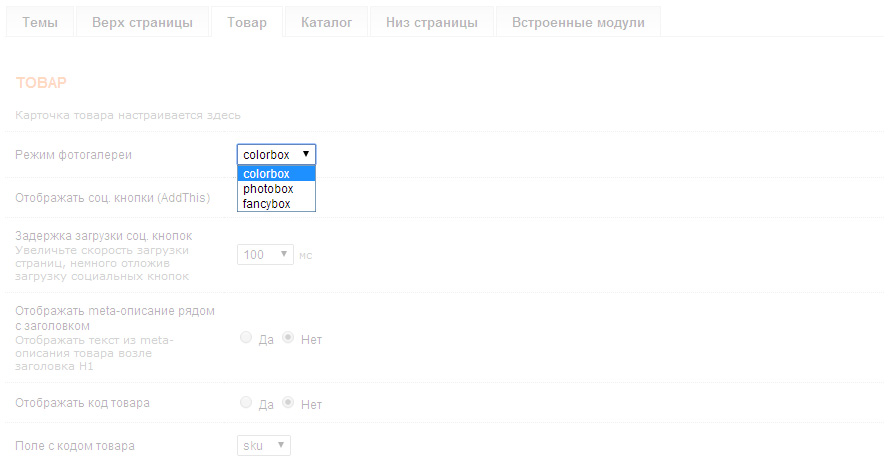Select the Товар tab
This screenshot has height=466, width=892.
[247, 22]
